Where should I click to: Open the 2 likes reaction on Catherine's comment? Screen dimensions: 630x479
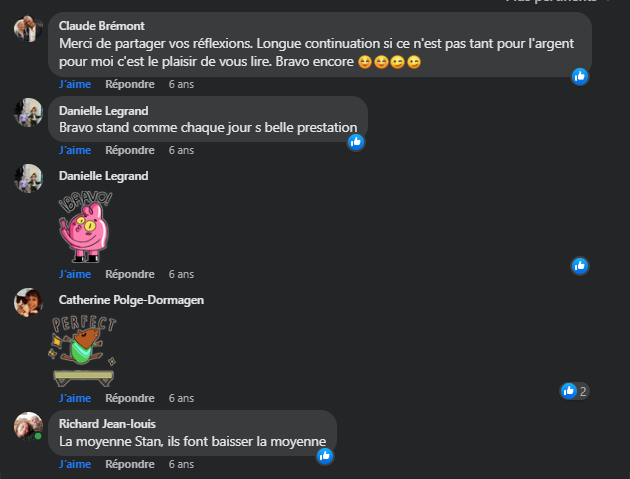point(575,391)
